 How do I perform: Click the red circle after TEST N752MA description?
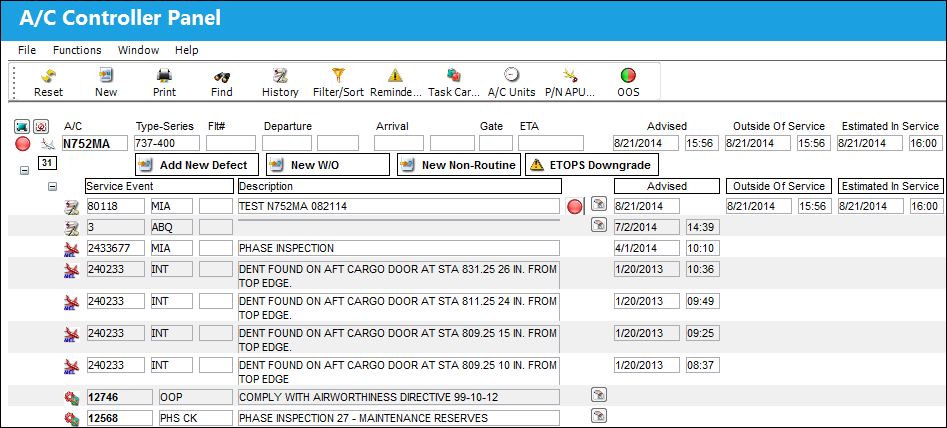(x=575, y=207)
